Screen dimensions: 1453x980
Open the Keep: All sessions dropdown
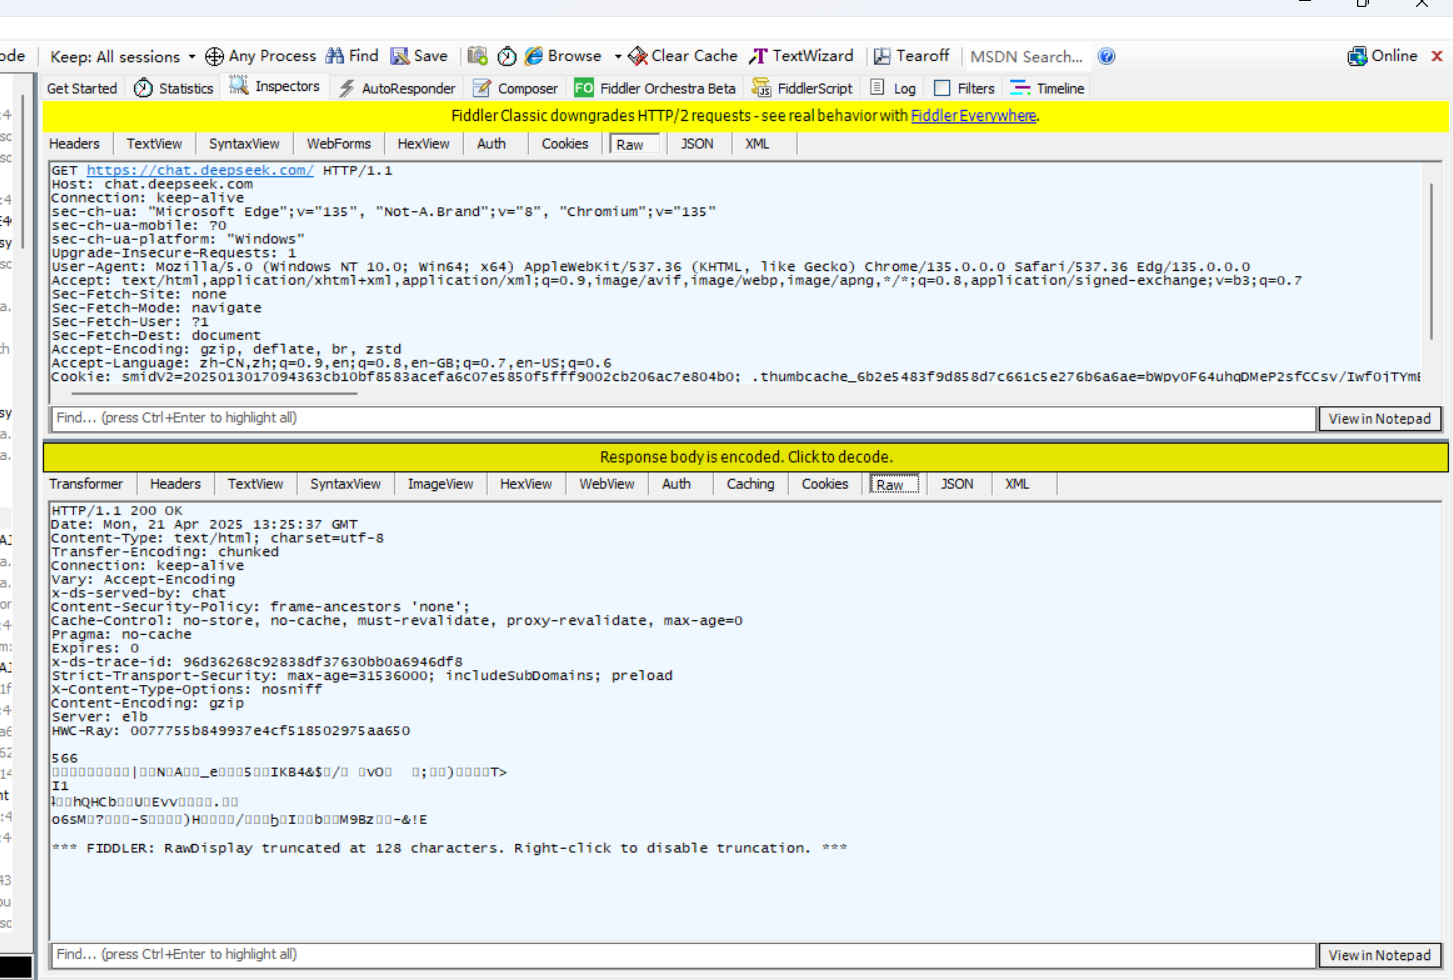pyautogui.click(x=122, y=57)
